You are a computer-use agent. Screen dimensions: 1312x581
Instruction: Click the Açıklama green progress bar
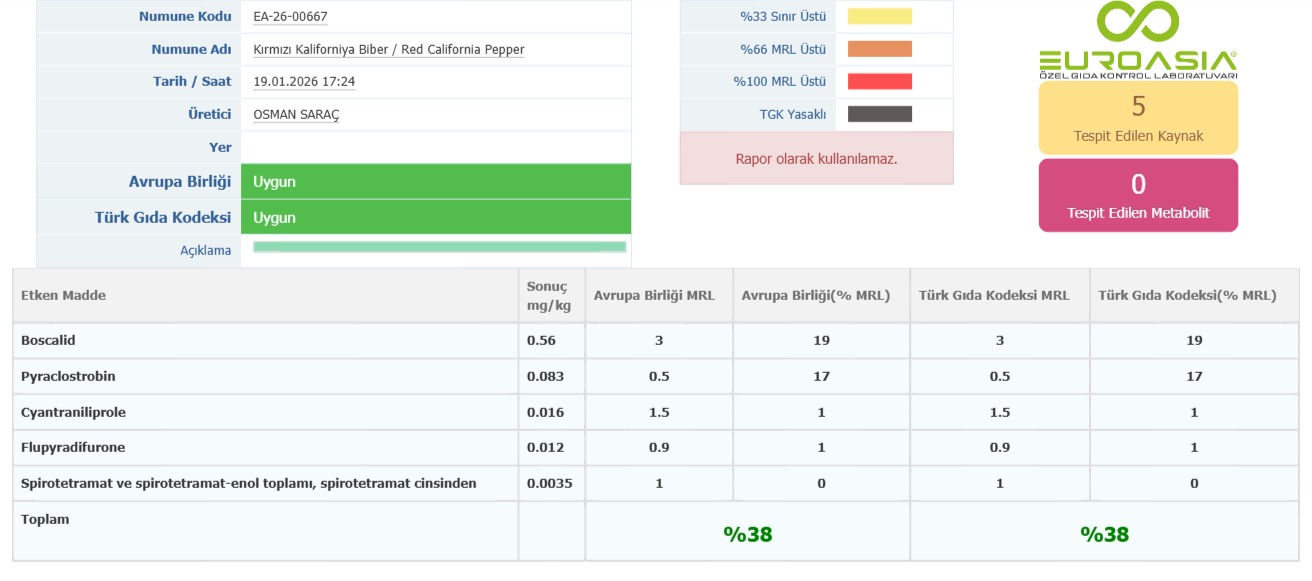[439, 247]
